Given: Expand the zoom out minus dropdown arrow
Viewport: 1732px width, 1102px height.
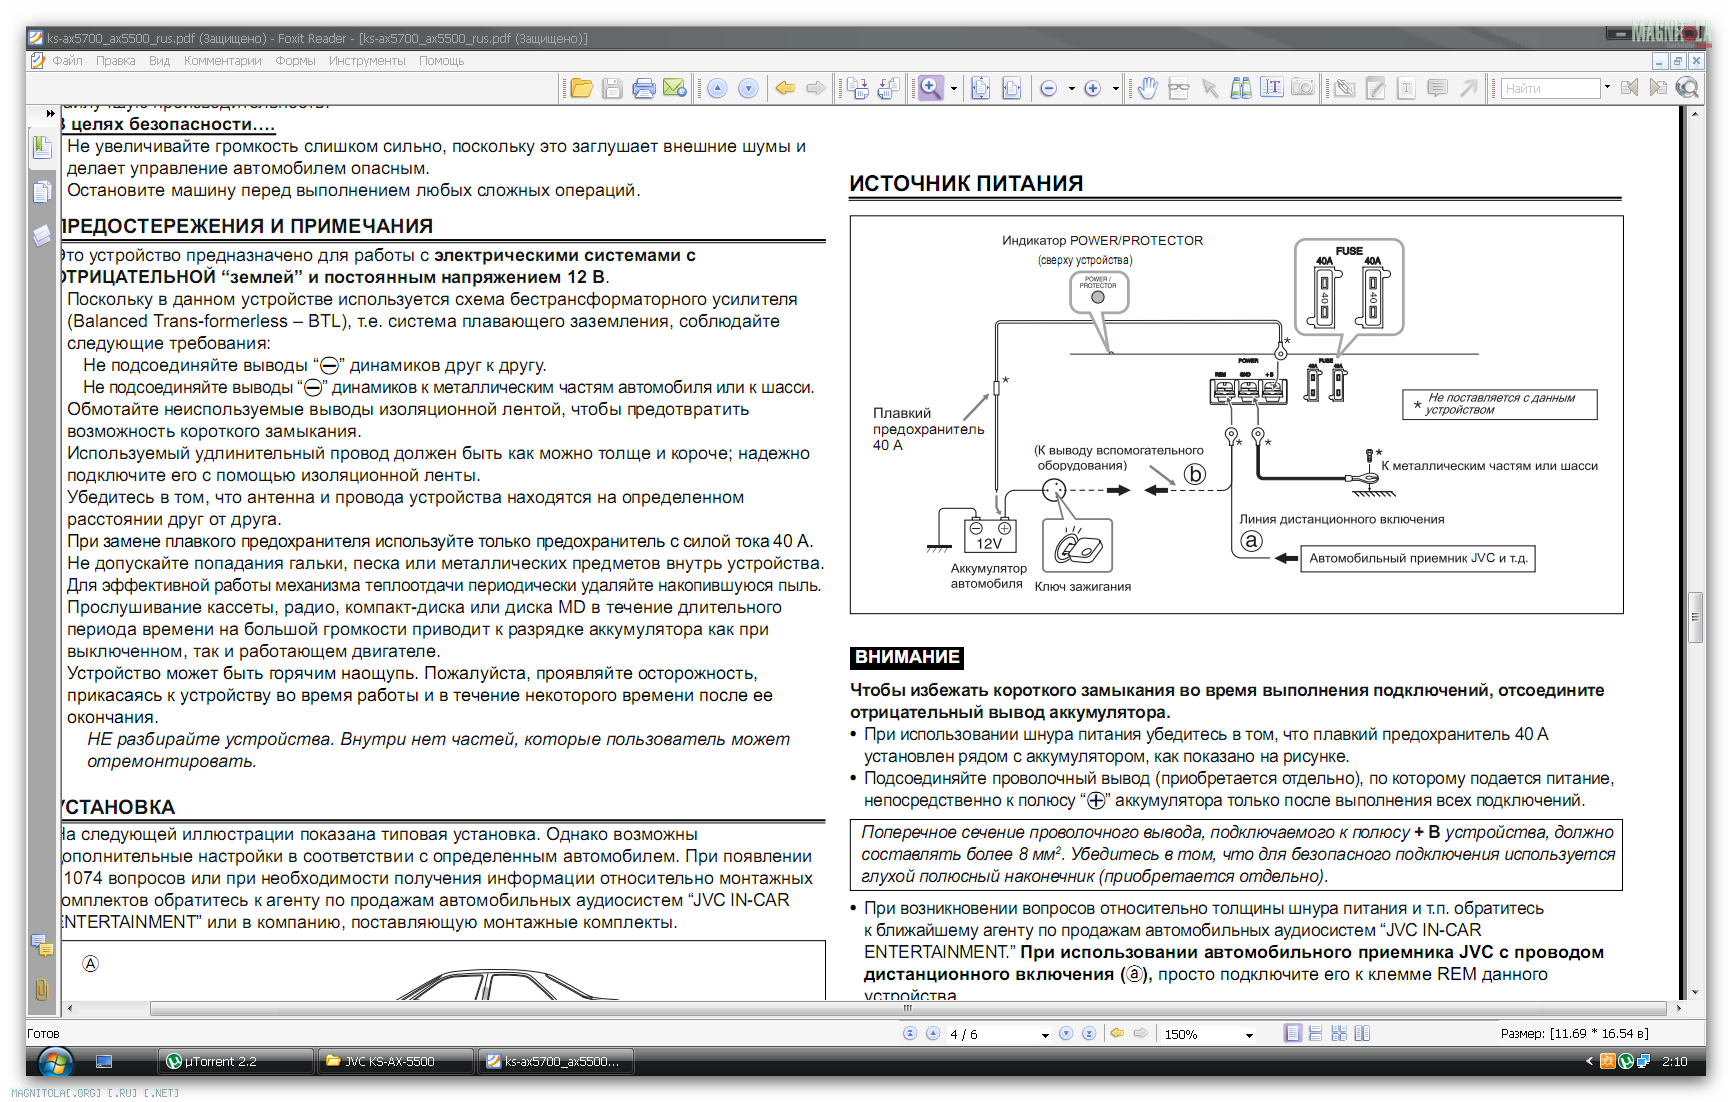Looking at the screenshot, I should tap(1071, 88).
